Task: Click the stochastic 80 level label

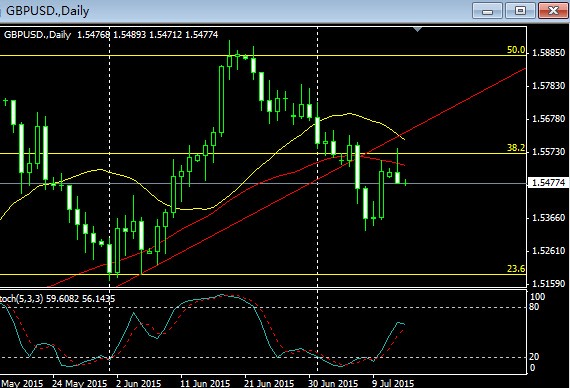Action: (x=534, y=307)
